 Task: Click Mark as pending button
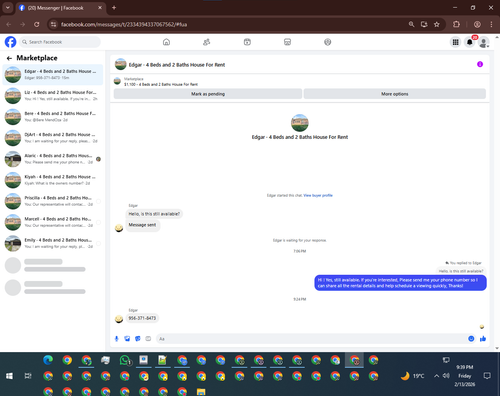(208, 94)
